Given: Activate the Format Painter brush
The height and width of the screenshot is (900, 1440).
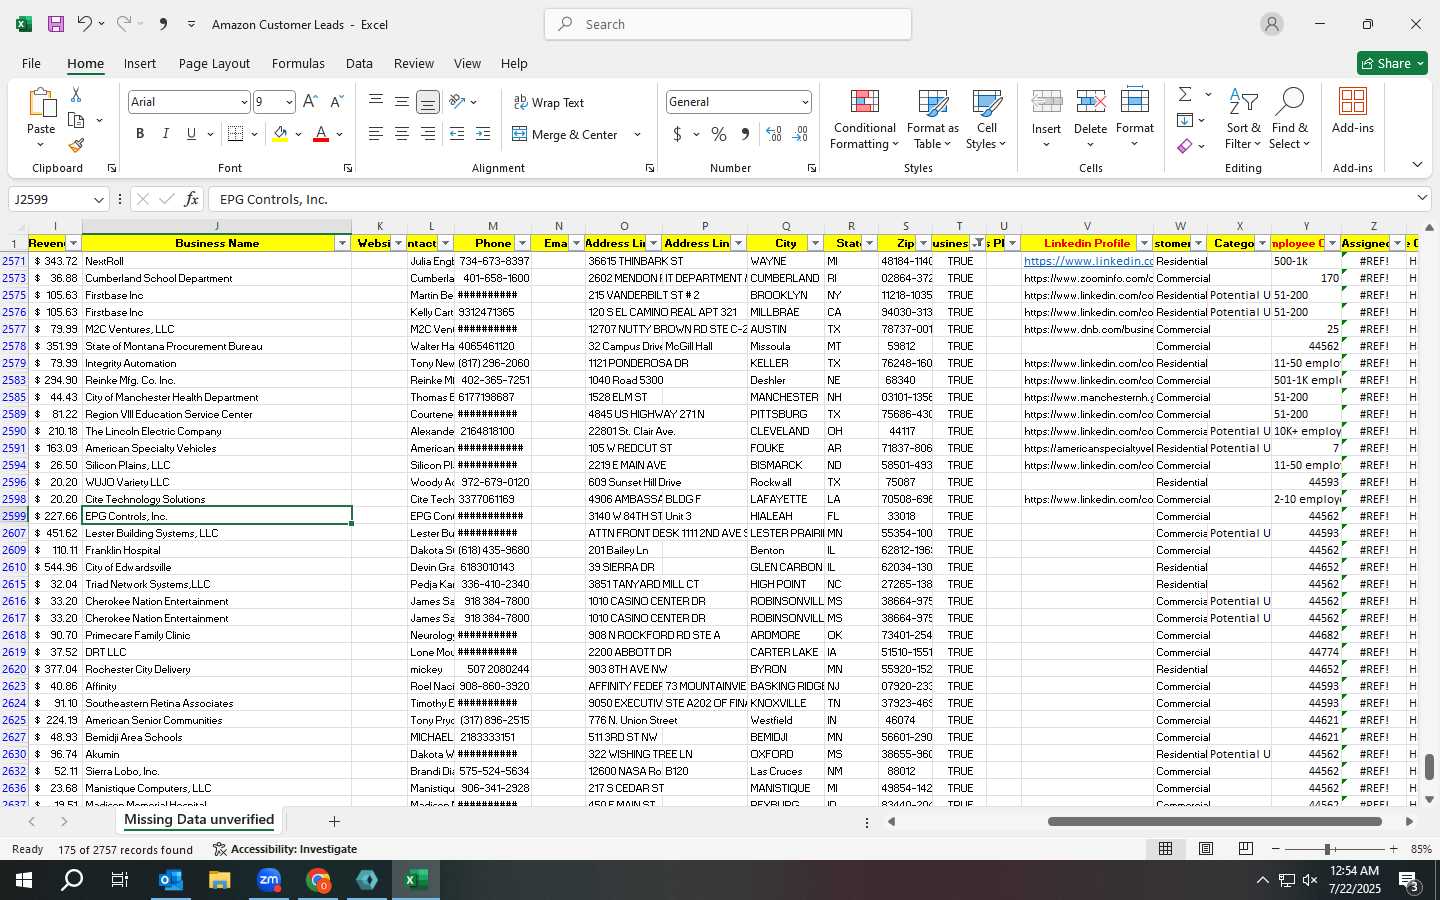Looking at the screenshot, I should (x=76, y=145).
